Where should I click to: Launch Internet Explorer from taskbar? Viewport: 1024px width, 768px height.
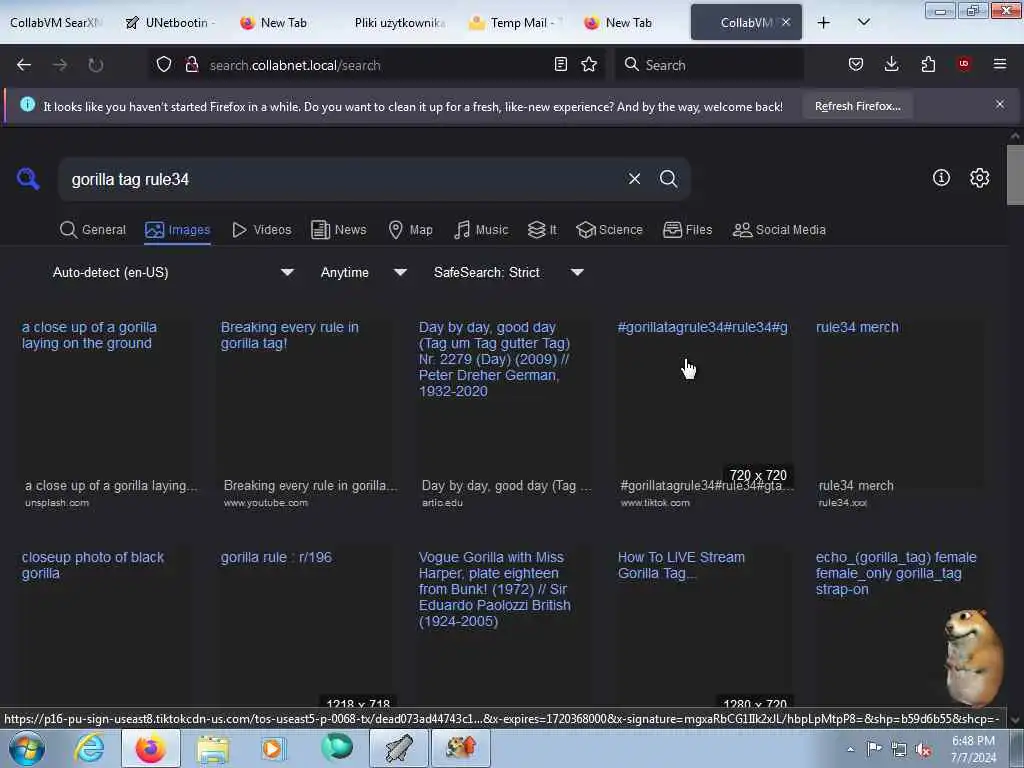coord(89,748)
